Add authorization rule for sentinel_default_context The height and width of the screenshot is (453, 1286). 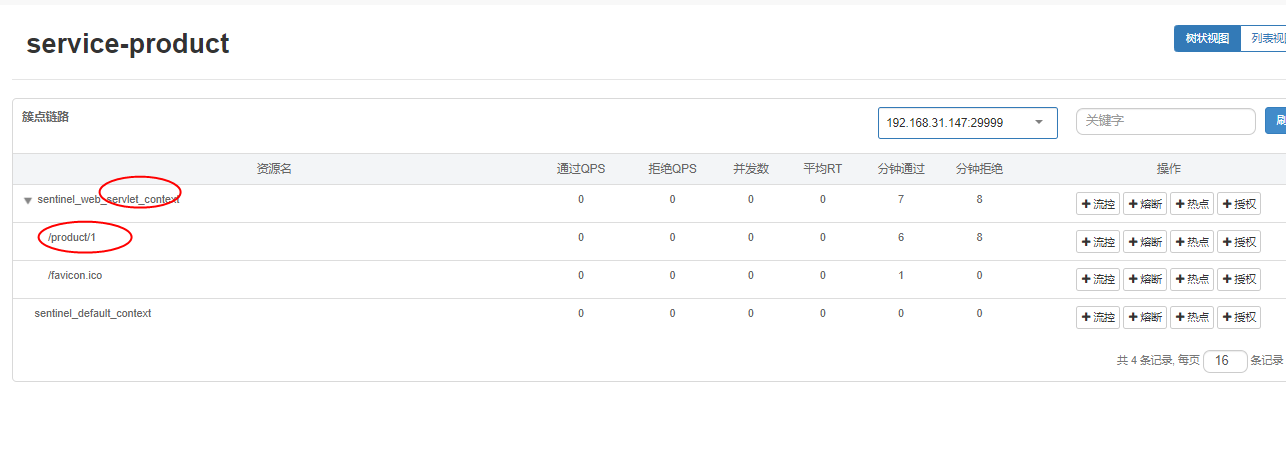[x=1239, y=317]
